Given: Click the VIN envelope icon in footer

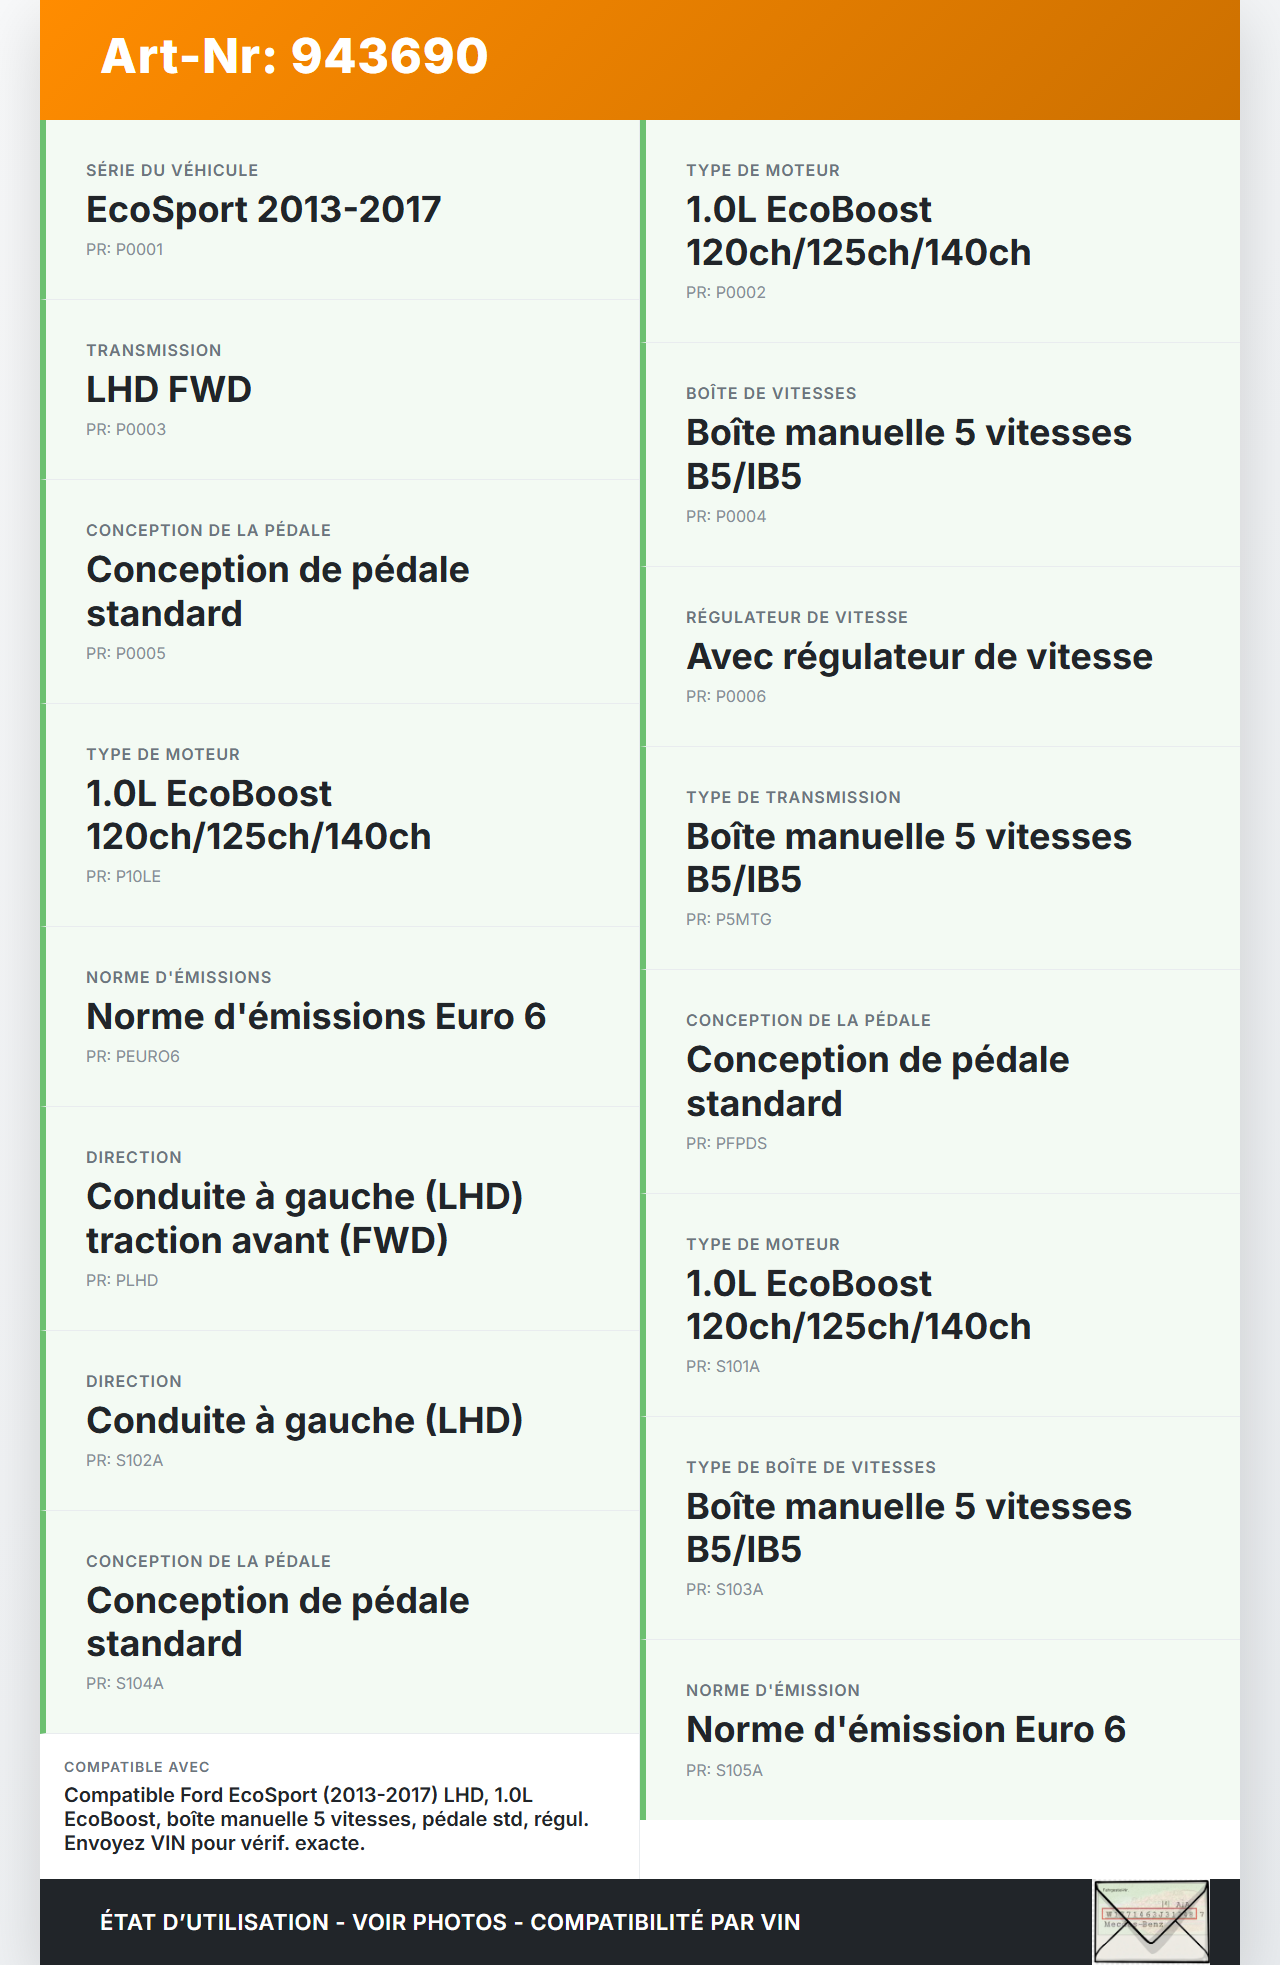Looking at the screenshot, I should tap(1151, 1921).
